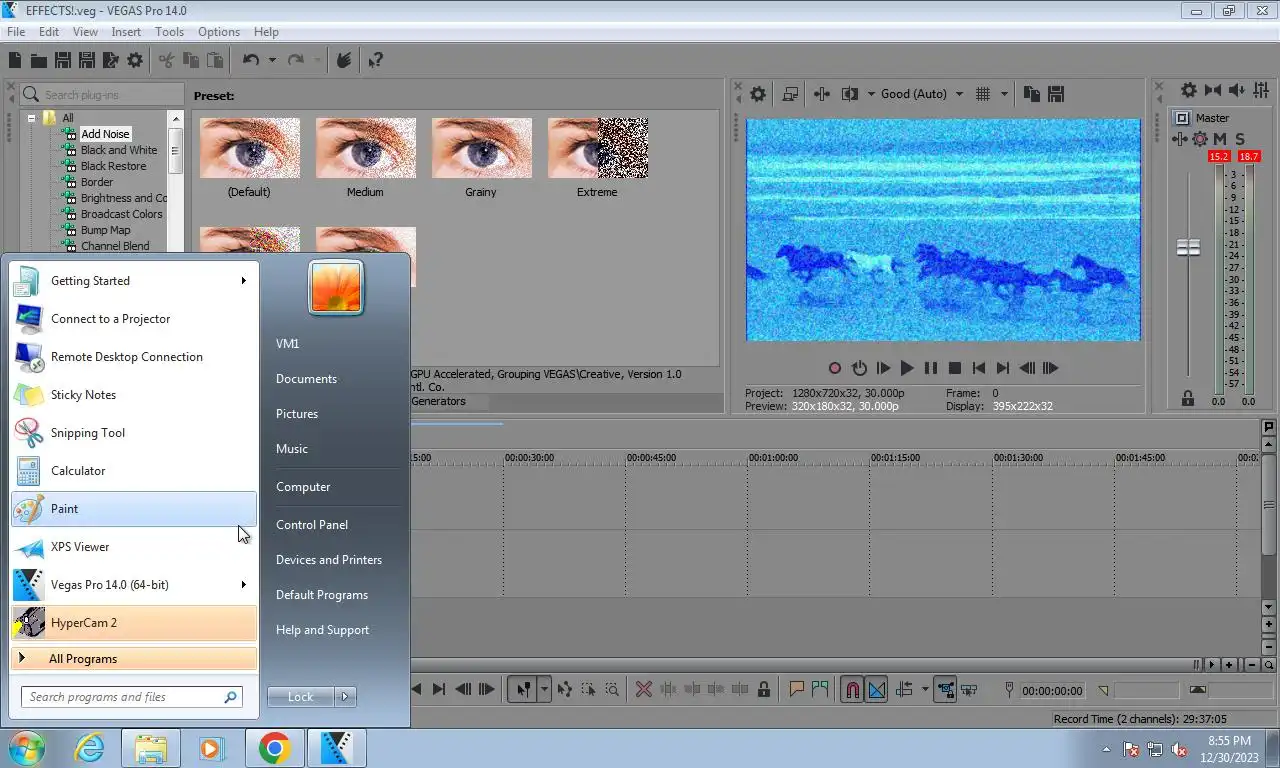Select the Grainy preset thumbnail
Image resolution: width=1280 pixels, height=768 pixels.
pos(482,148)
